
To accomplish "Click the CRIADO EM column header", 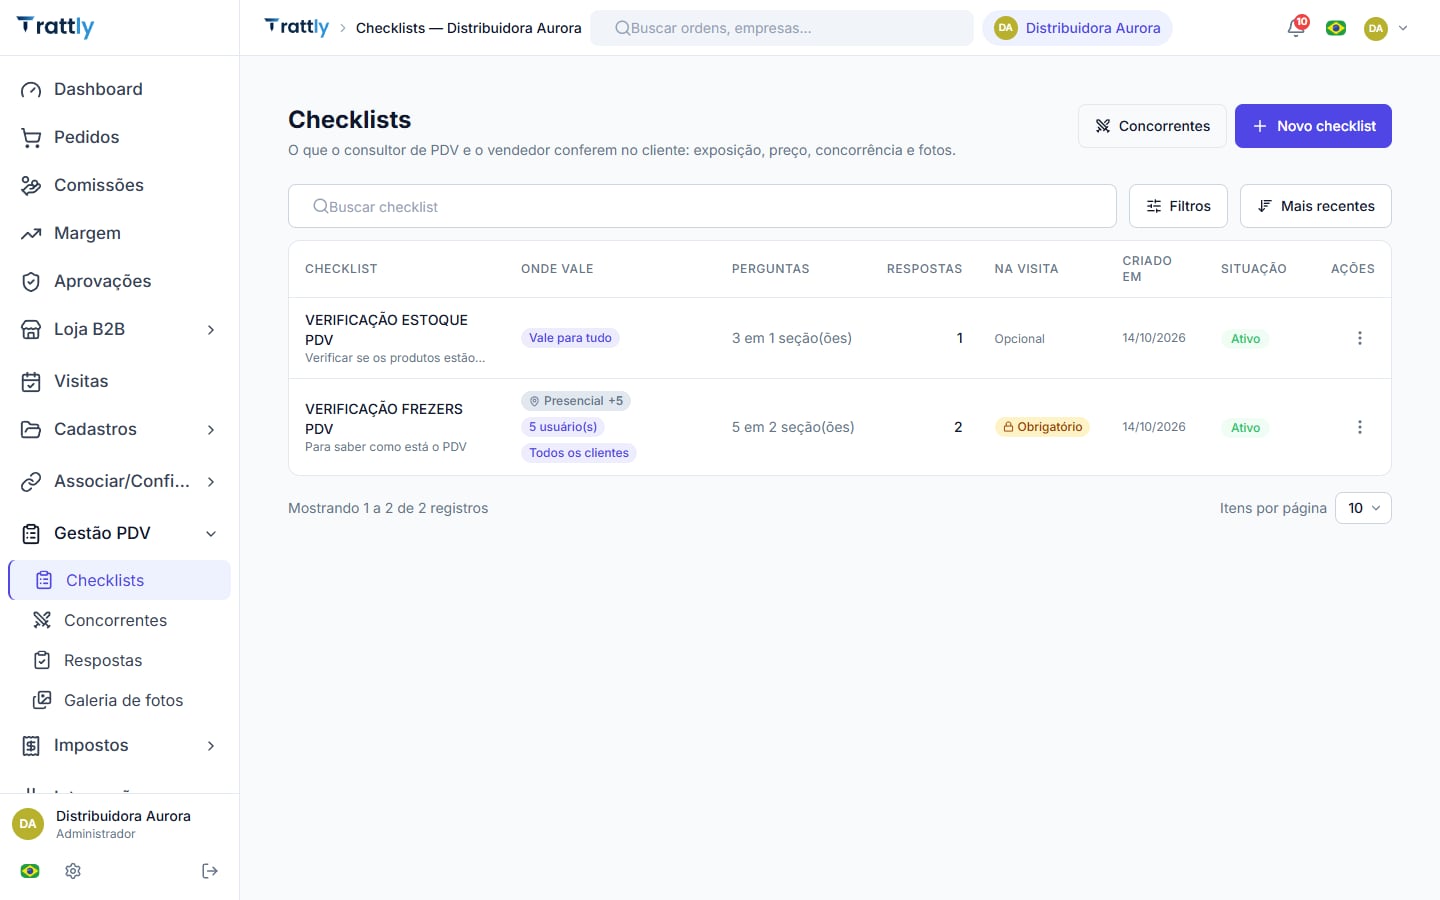I will click(1147, 269).
